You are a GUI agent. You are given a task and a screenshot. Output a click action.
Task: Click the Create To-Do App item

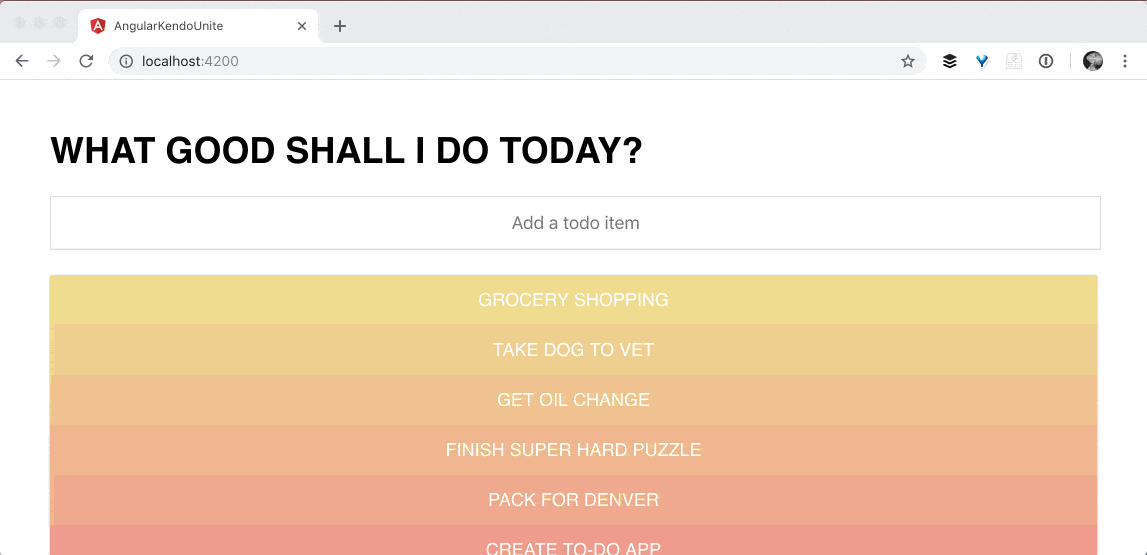(573, 545)
